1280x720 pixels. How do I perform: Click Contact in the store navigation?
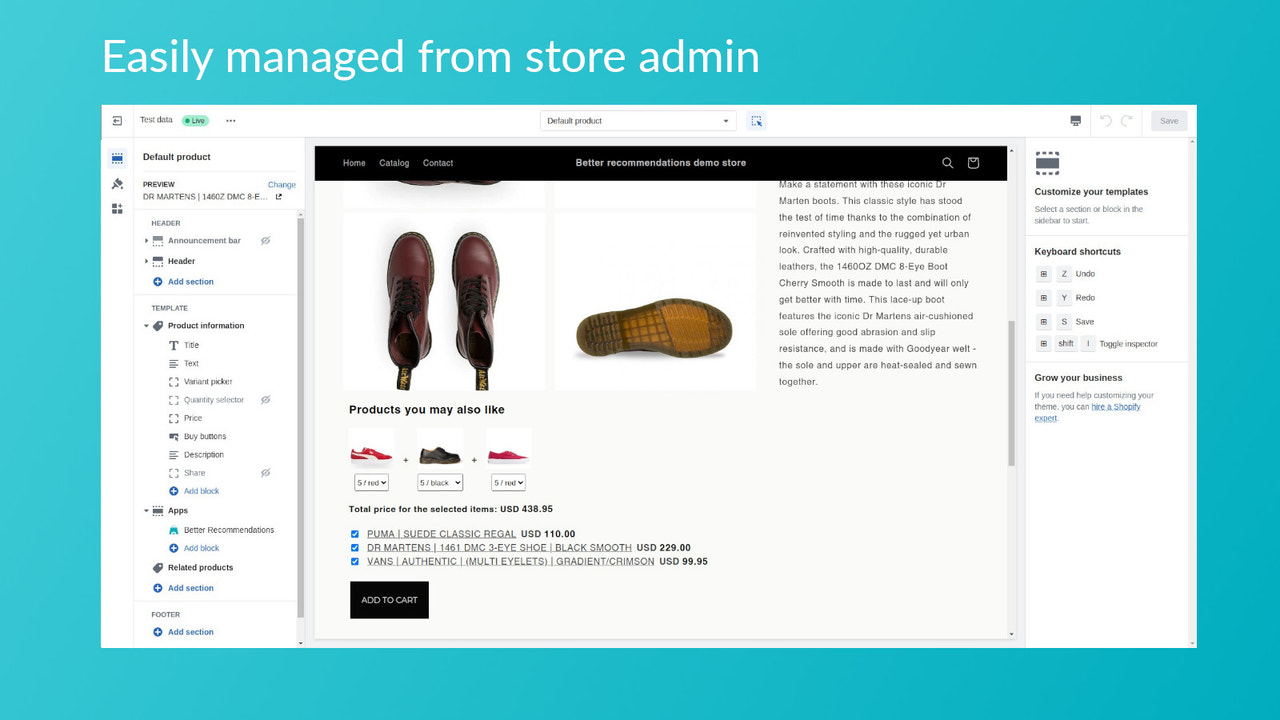point(437,162)
